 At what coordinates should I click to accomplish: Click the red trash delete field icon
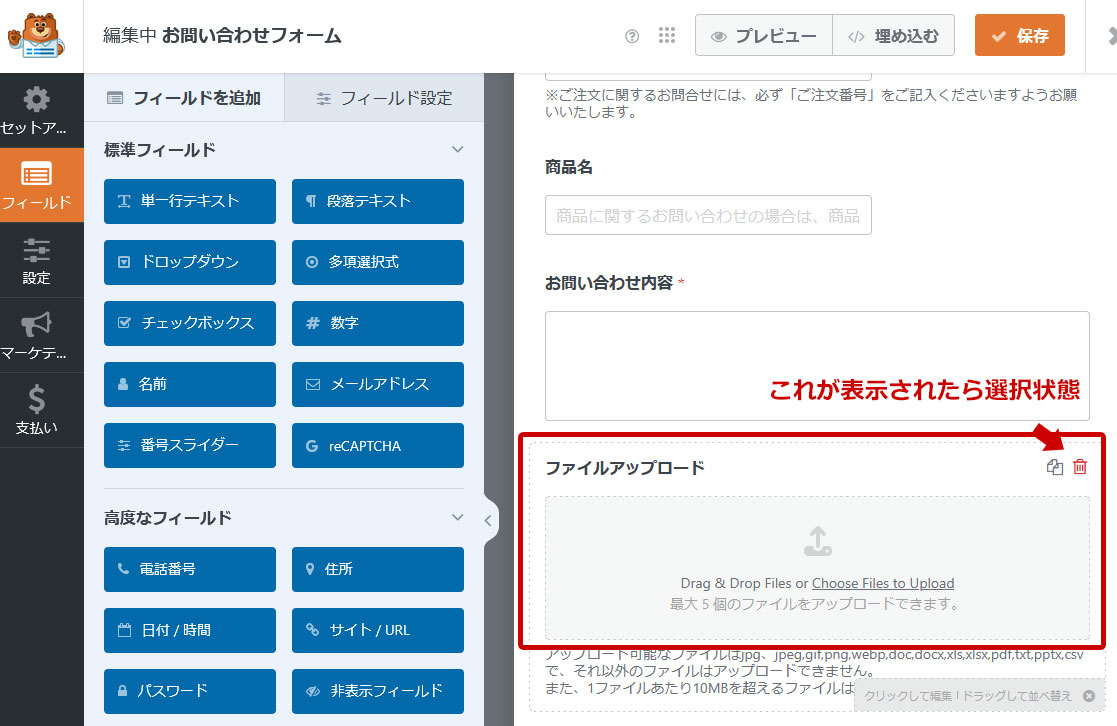pyautogui.click(x=1080, y=467)
